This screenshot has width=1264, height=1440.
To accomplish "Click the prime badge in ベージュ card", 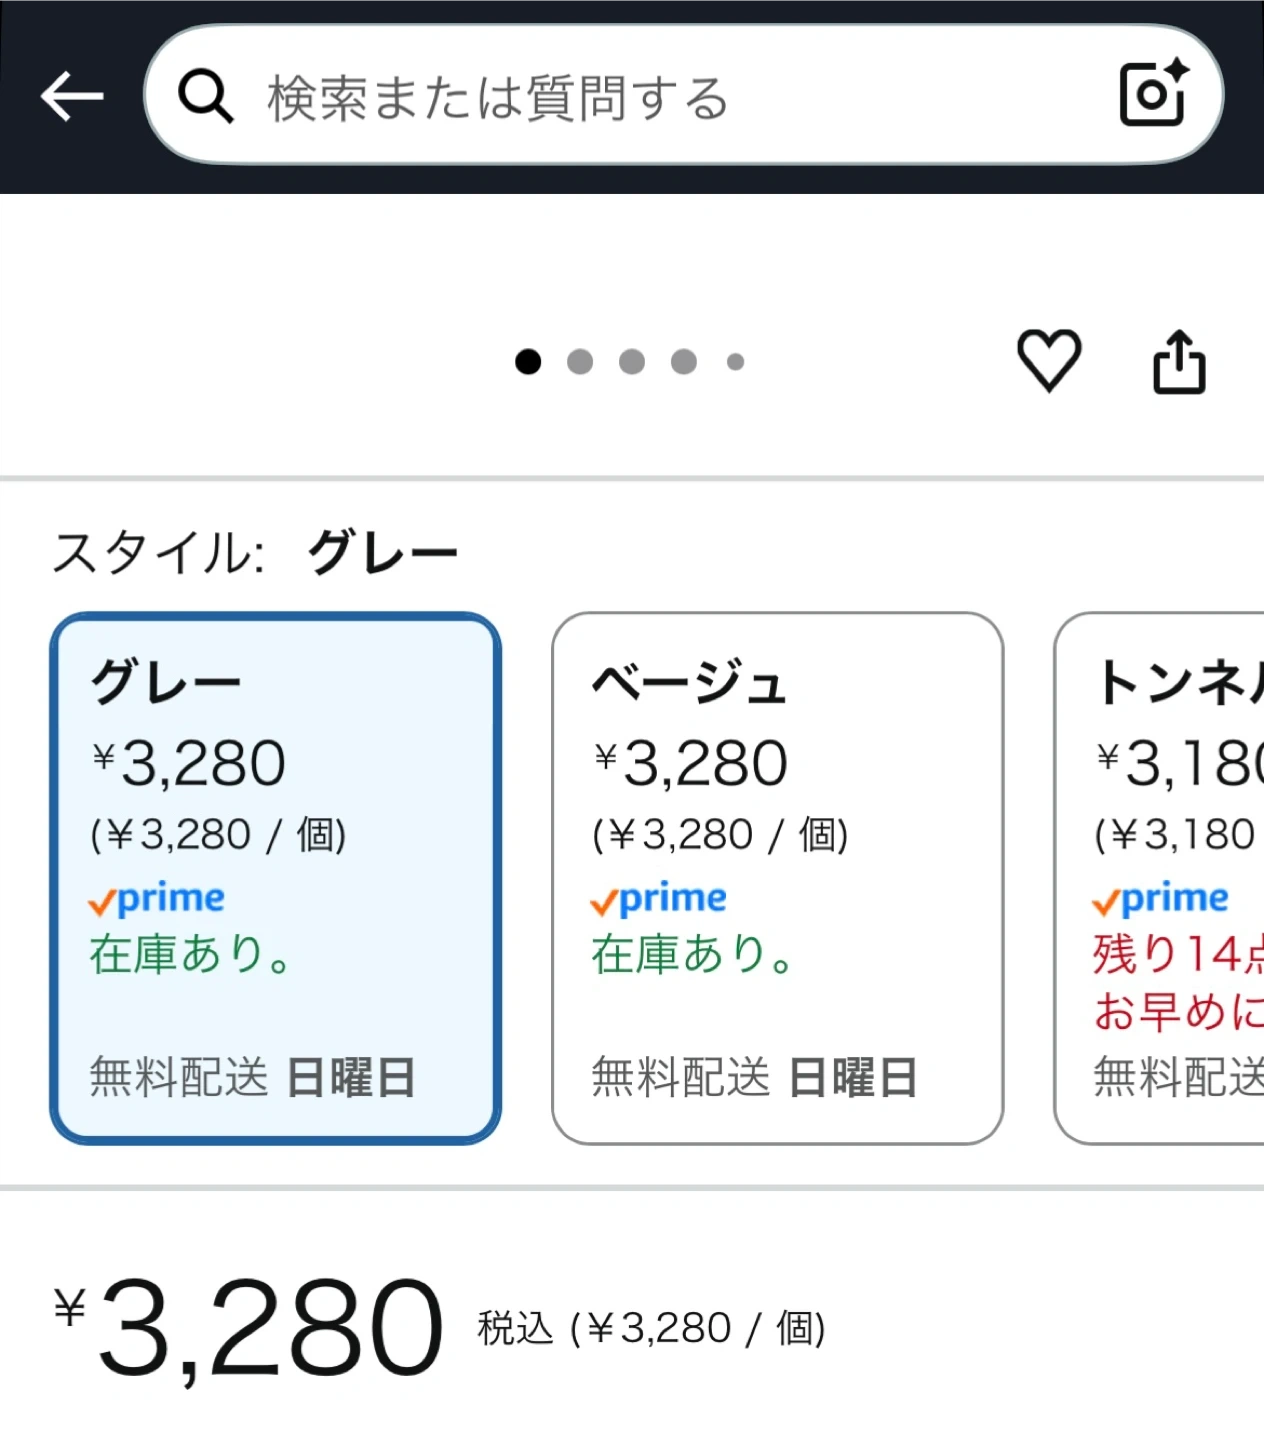I will tap(659, 900).
